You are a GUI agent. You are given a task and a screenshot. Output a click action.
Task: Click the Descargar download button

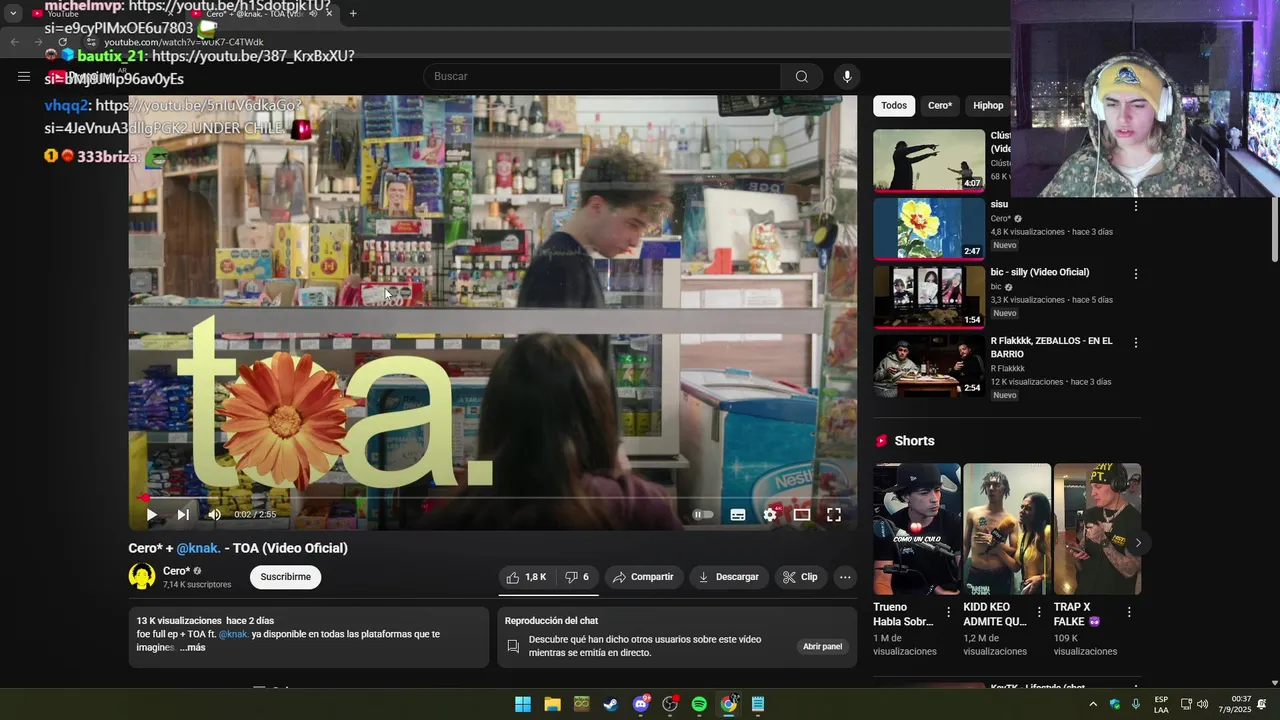point(728,577)
